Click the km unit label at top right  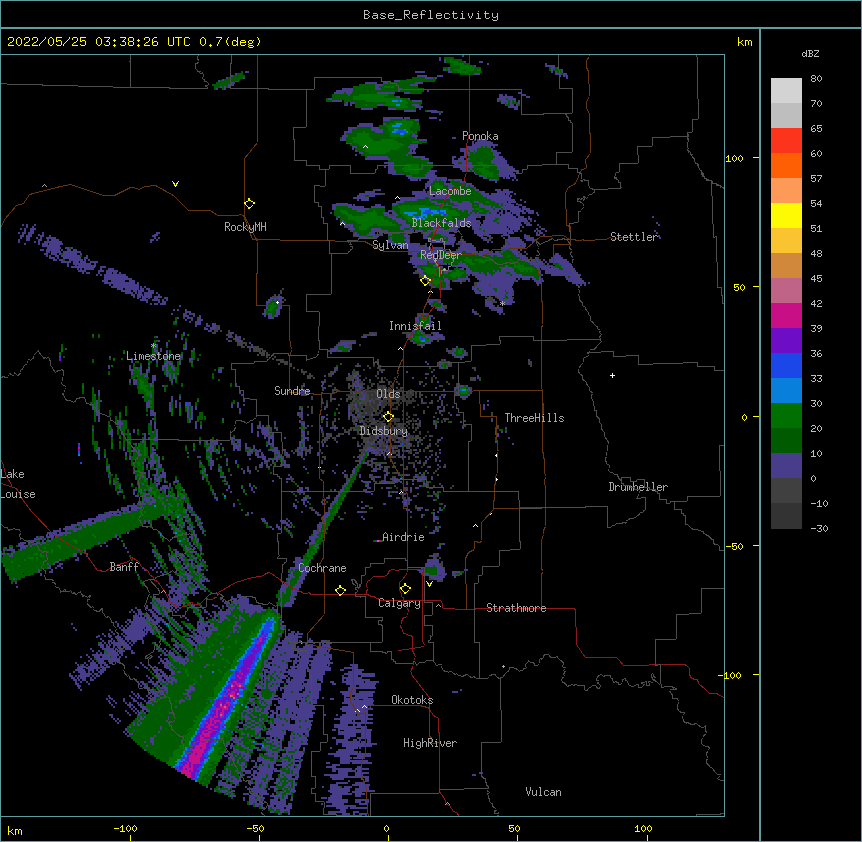(744, 42)
